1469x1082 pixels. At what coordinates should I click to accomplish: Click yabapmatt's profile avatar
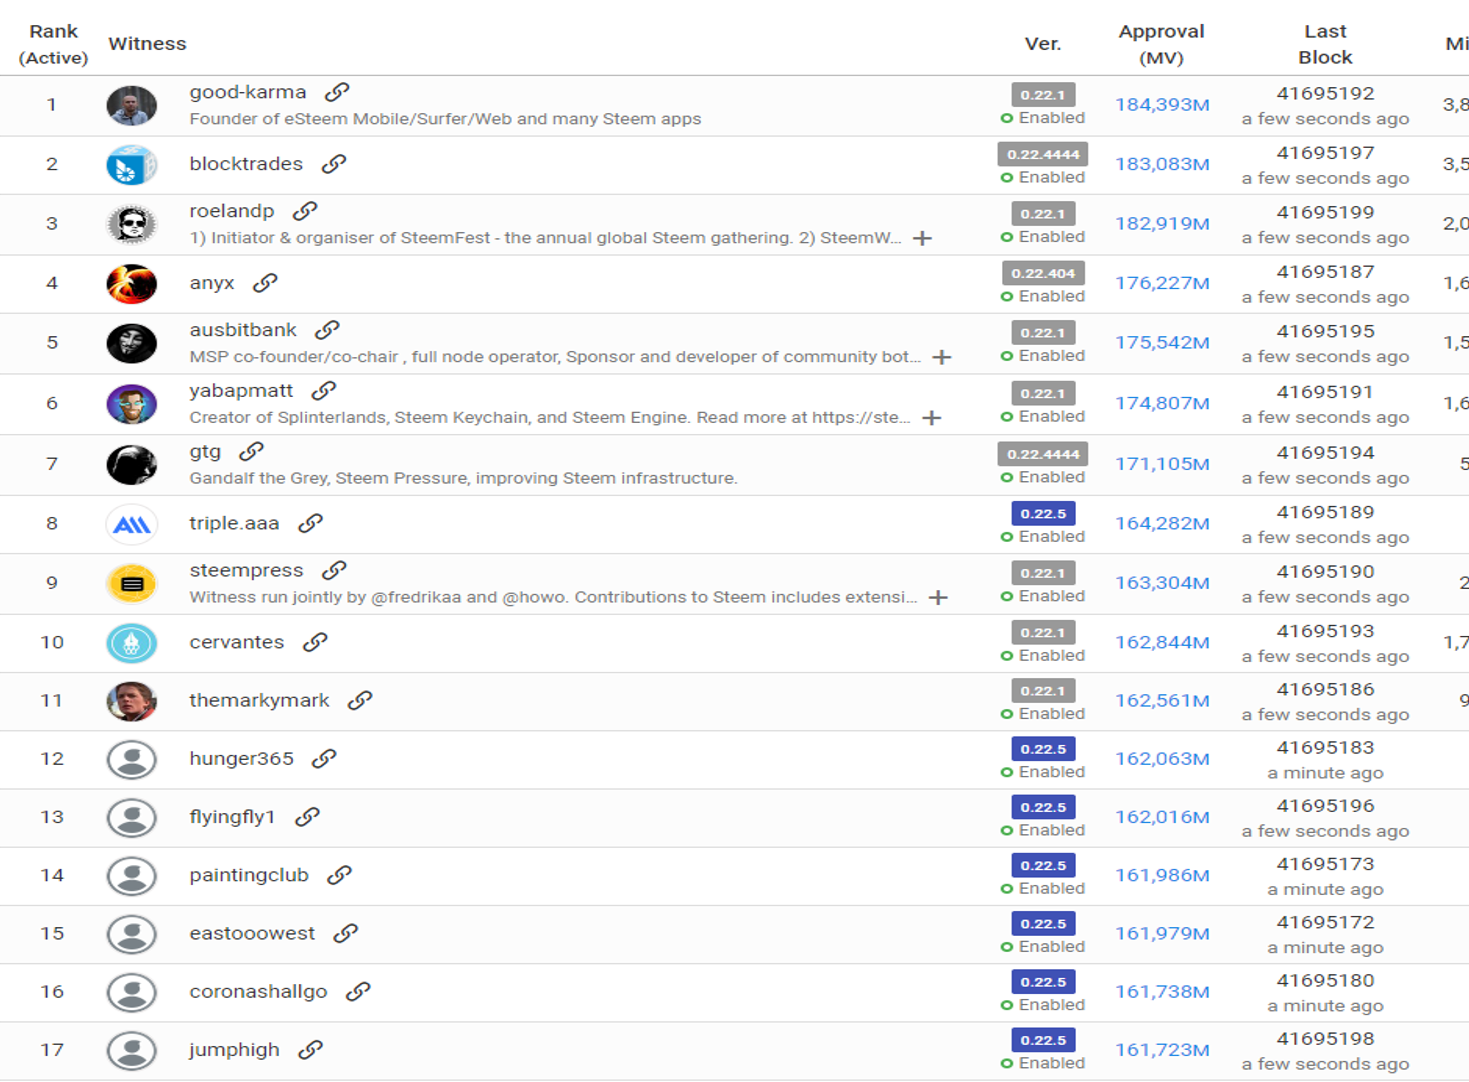click(132, 404)
